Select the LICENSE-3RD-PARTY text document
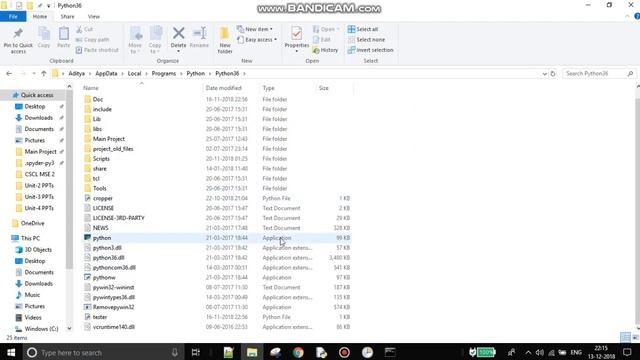The width and height of the screenshot is (640, 360). pos(118,218)
